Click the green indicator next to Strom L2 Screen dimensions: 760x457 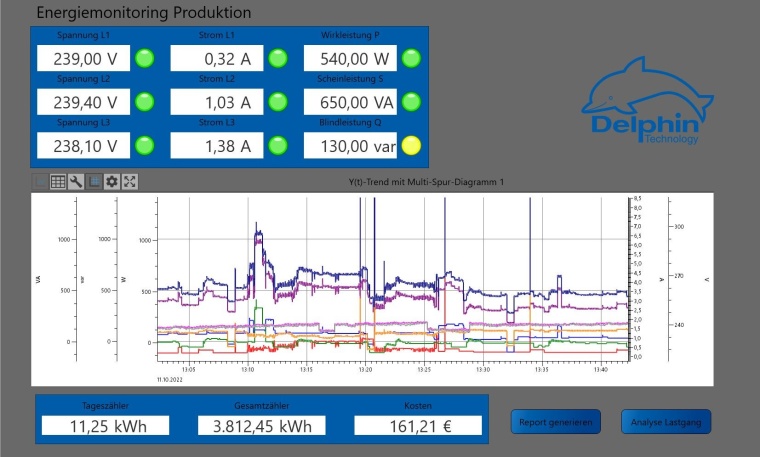(x=278, y=102)
